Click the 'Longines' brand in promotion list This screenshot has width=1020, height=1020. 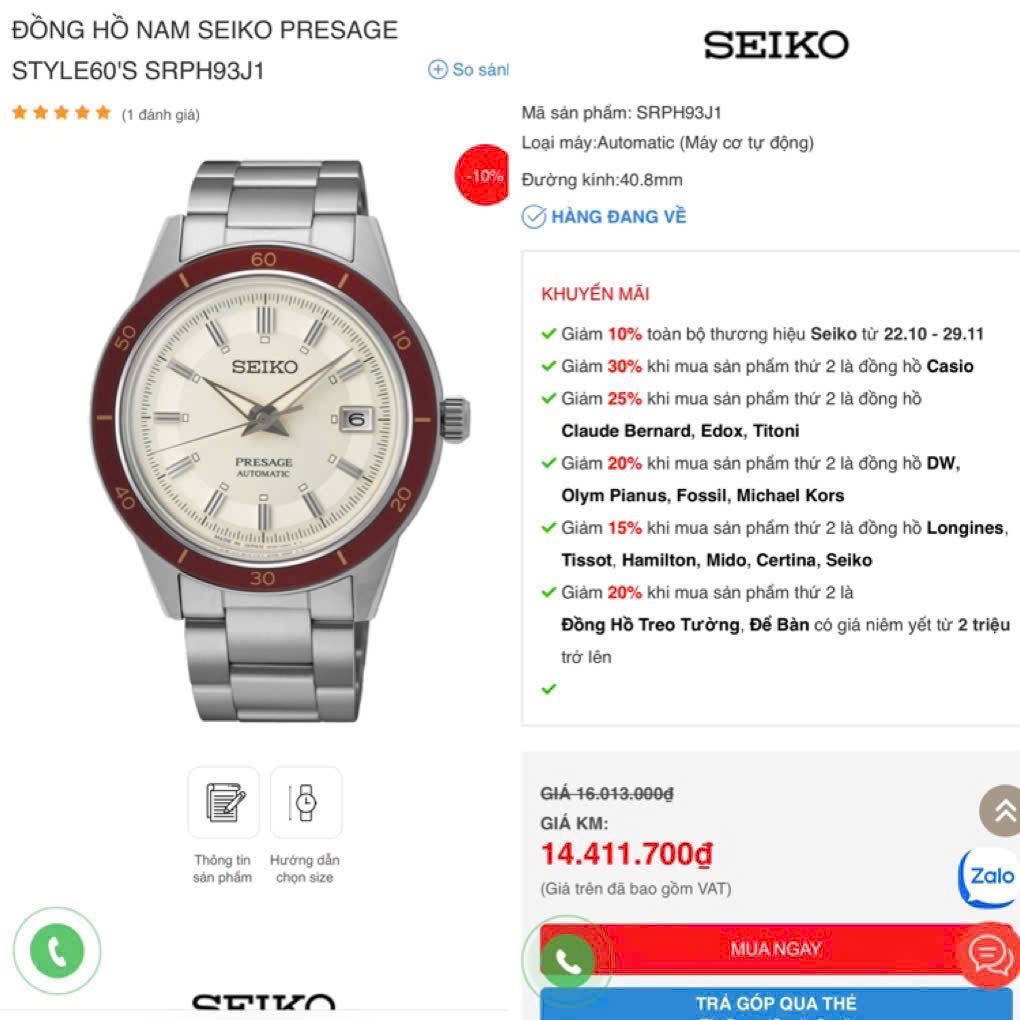[x=966, y=528]
